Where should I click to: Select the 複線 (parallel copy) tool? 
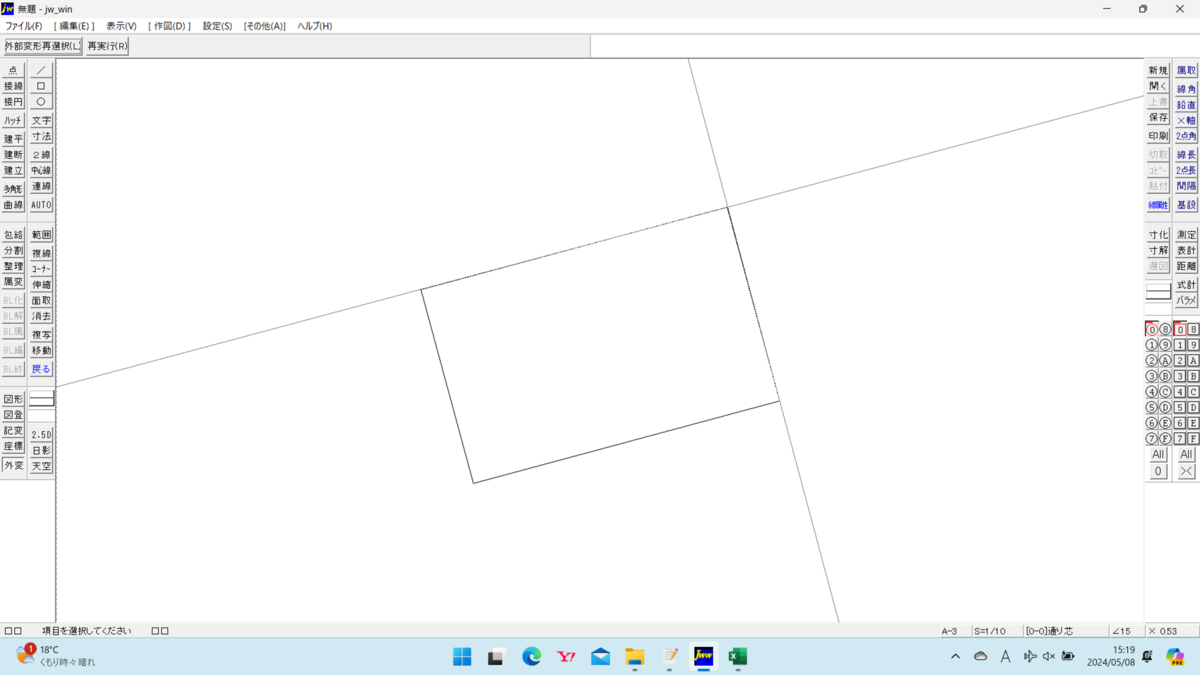41,253
